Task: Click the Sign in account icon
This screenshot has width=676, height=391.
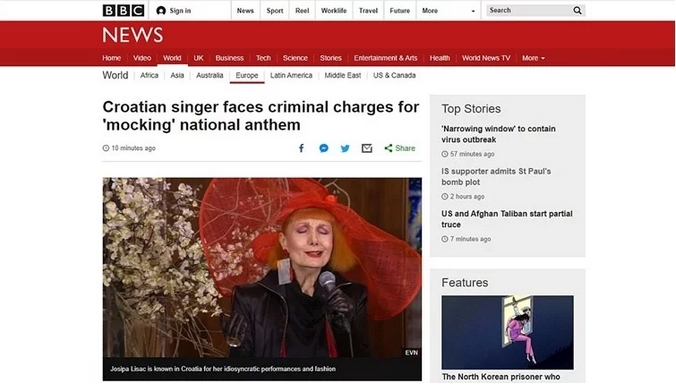Action: pyautogui.click(x=161, y=11)
